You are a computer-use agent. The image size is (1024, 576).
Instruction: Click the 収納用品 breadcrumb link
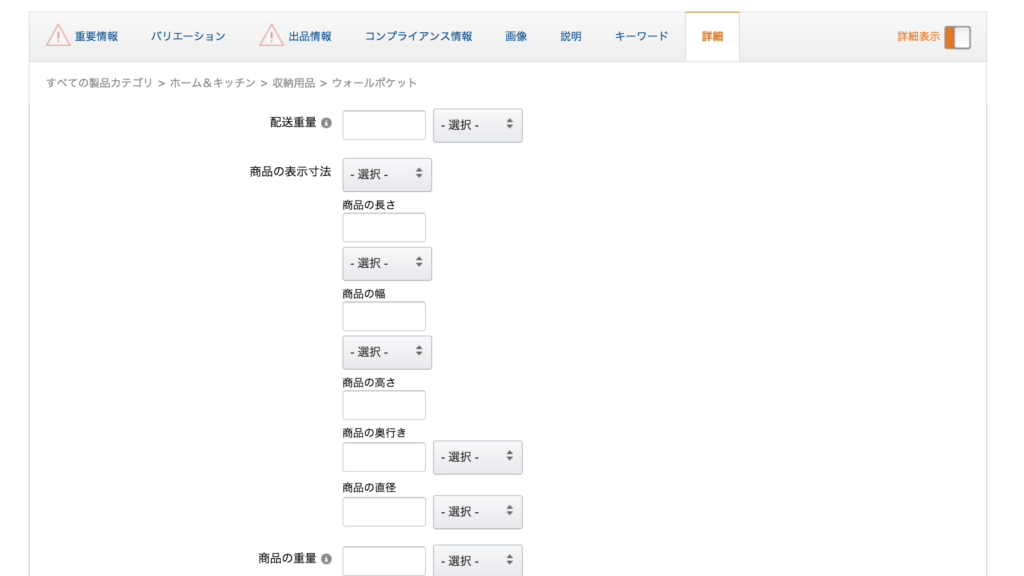coord(293,83)
